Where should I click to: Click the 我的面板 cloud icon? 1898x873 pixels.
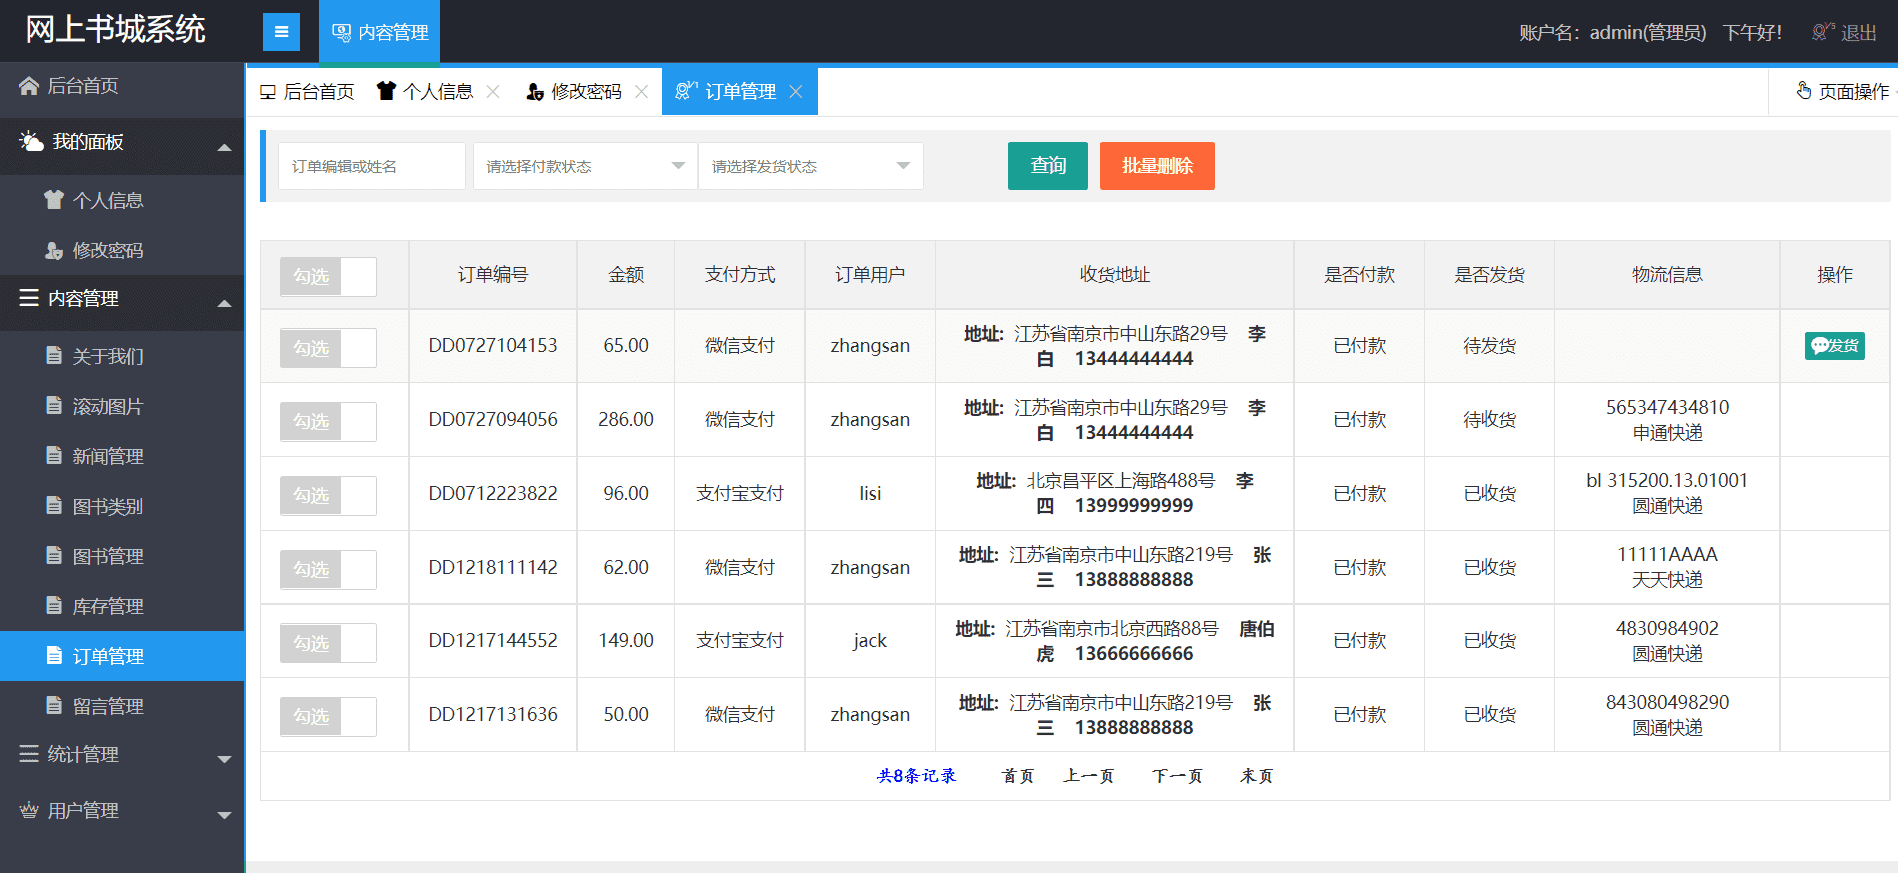point(31,141)
